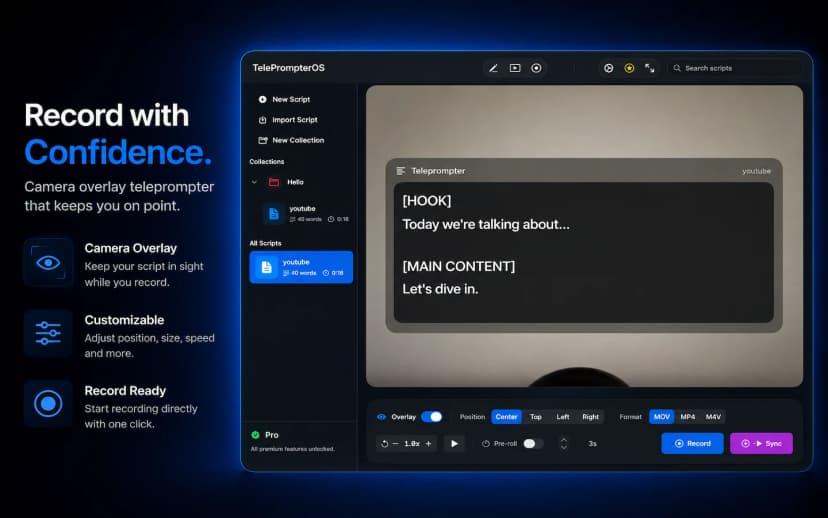This screenshot has height=518, width=828.
Task: Click the purple Sync button
Action: [x=761, y=444]
